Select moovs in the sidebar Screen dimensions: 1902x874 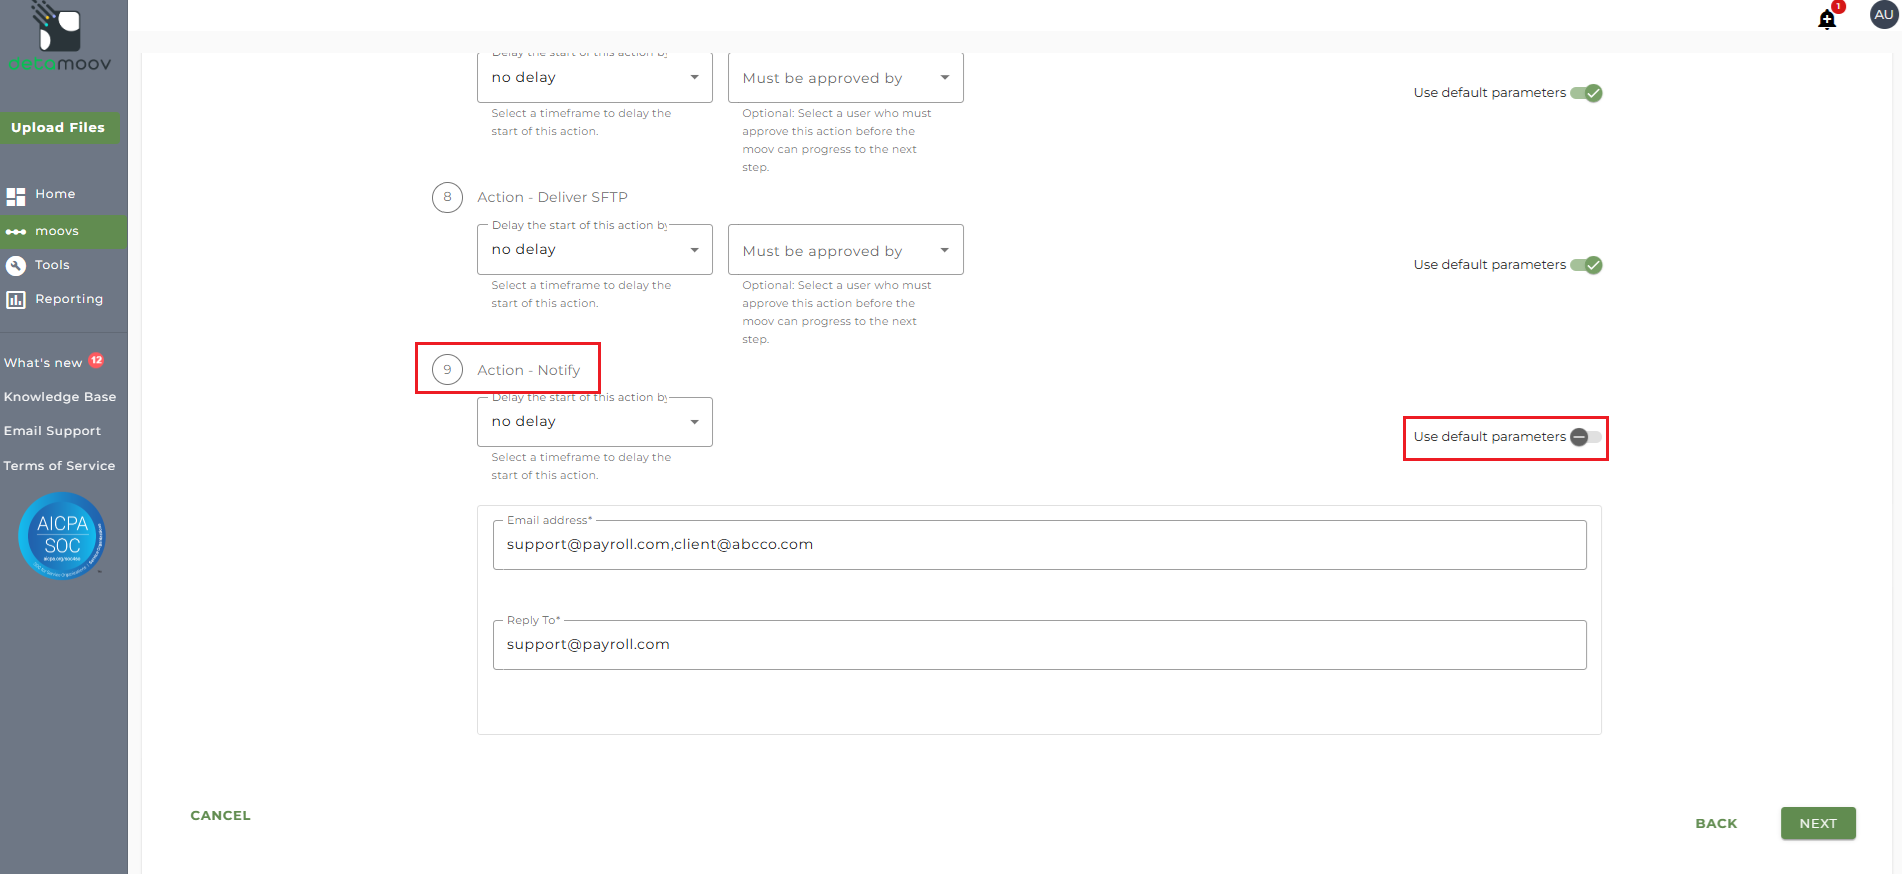coord(64,231)
